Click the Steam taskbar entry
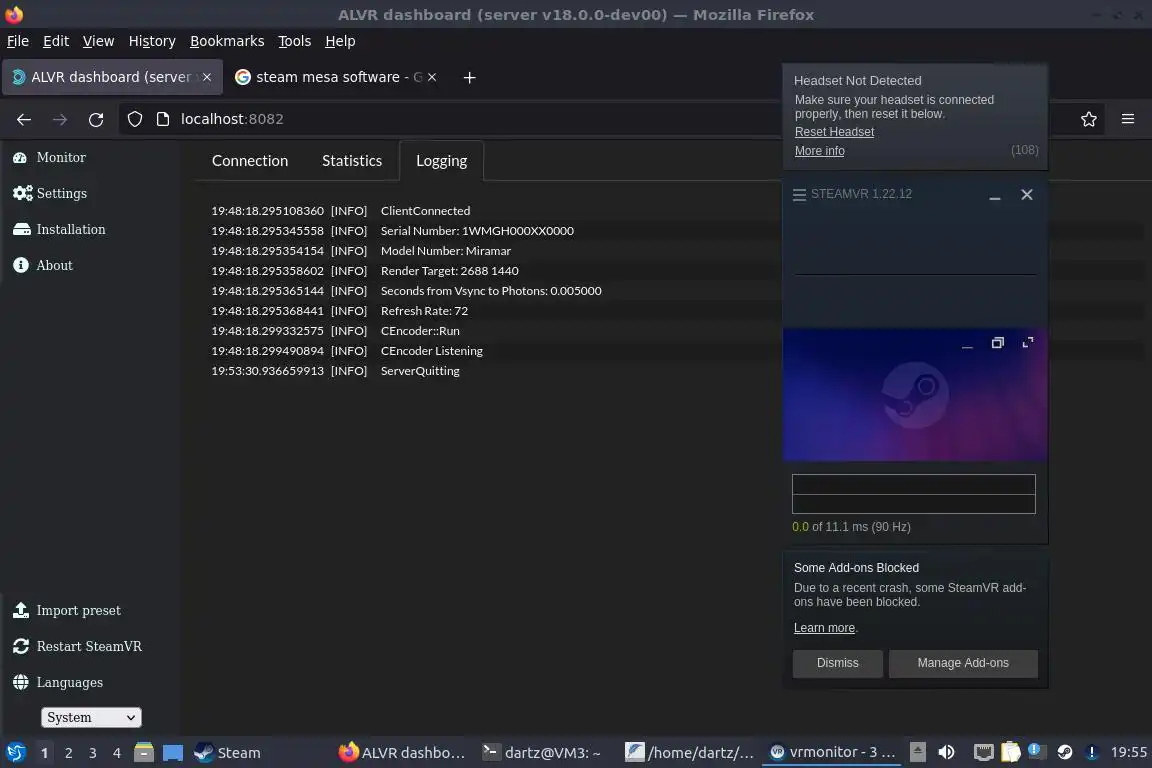Viewport: 1152px width, 768px height. click(228, 753)
